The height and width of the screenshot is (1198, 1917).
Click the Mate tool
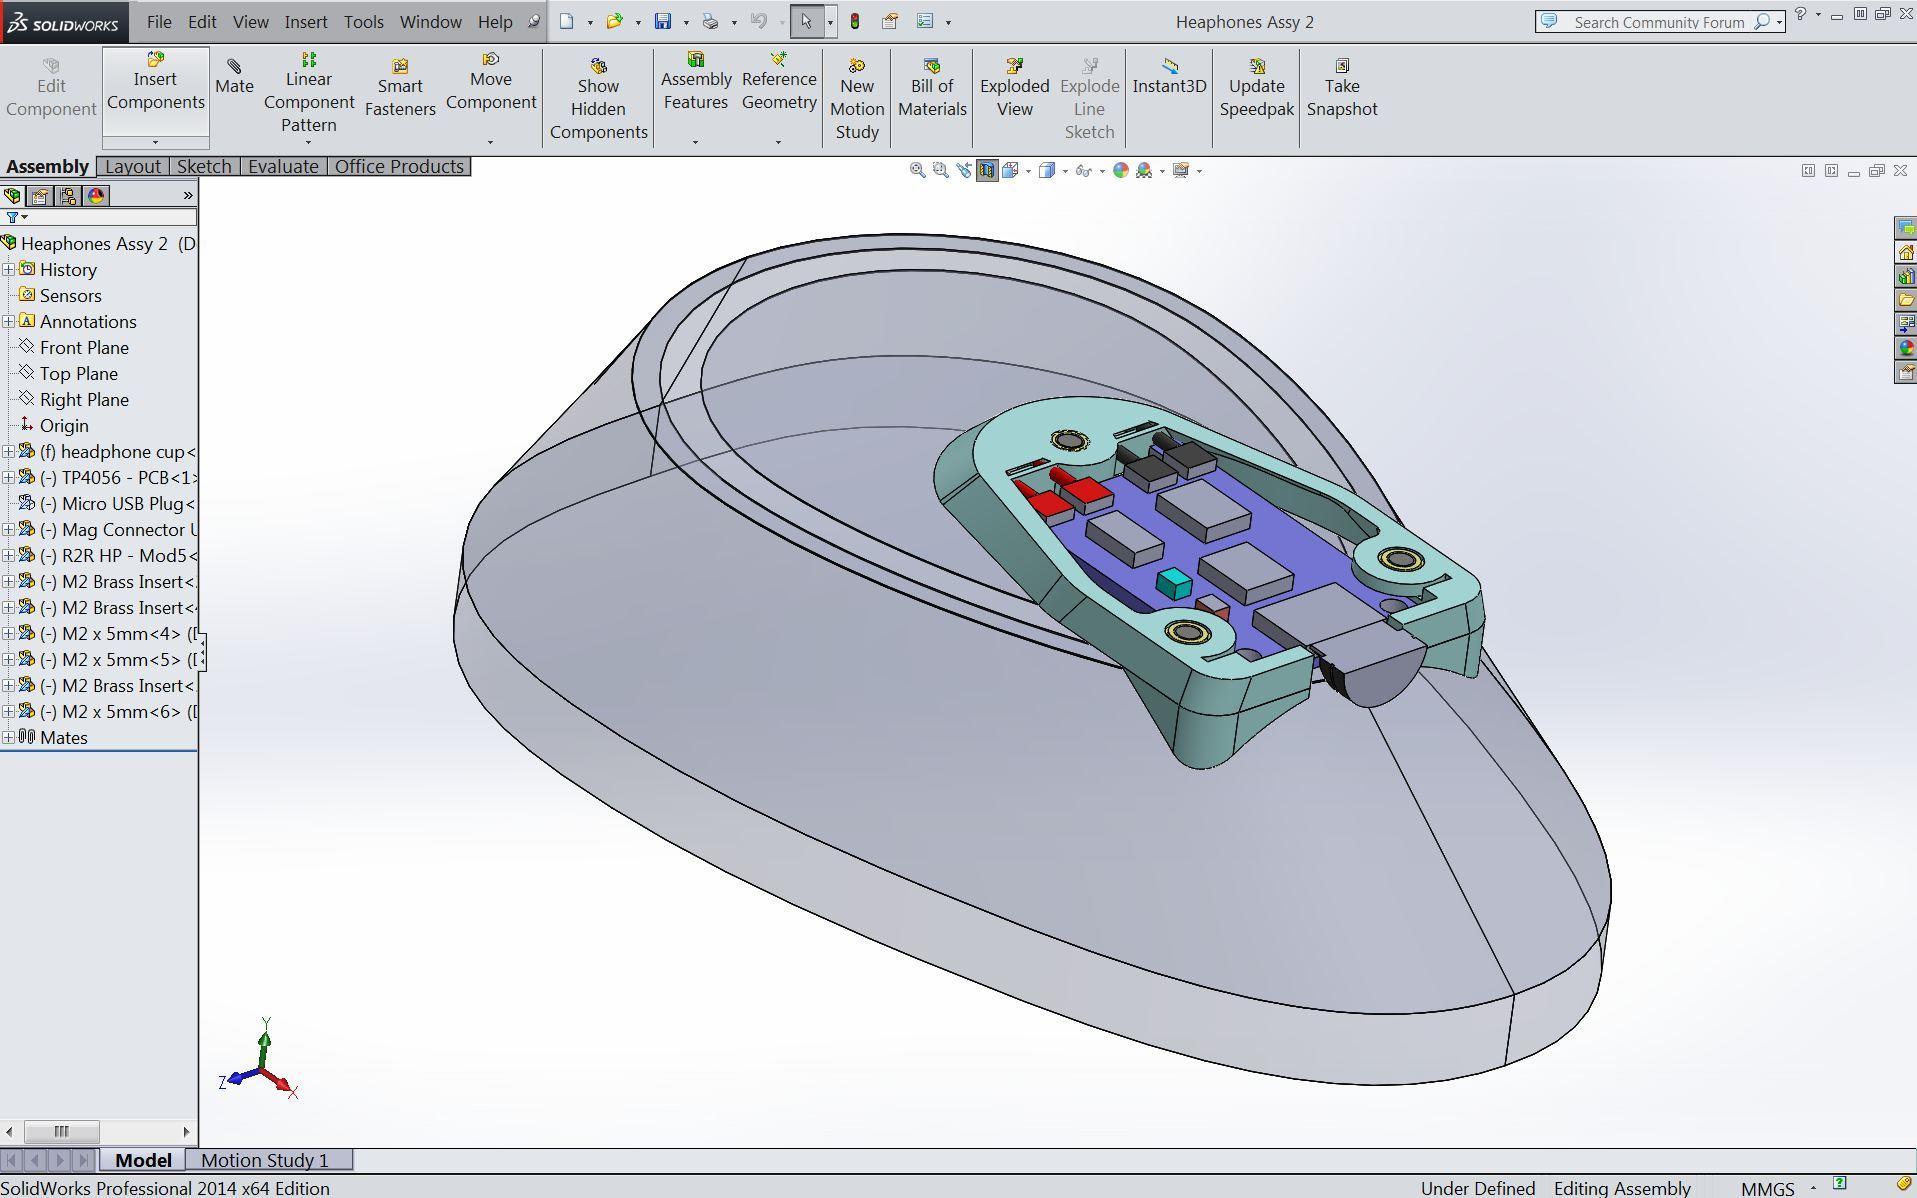point(234,77)
